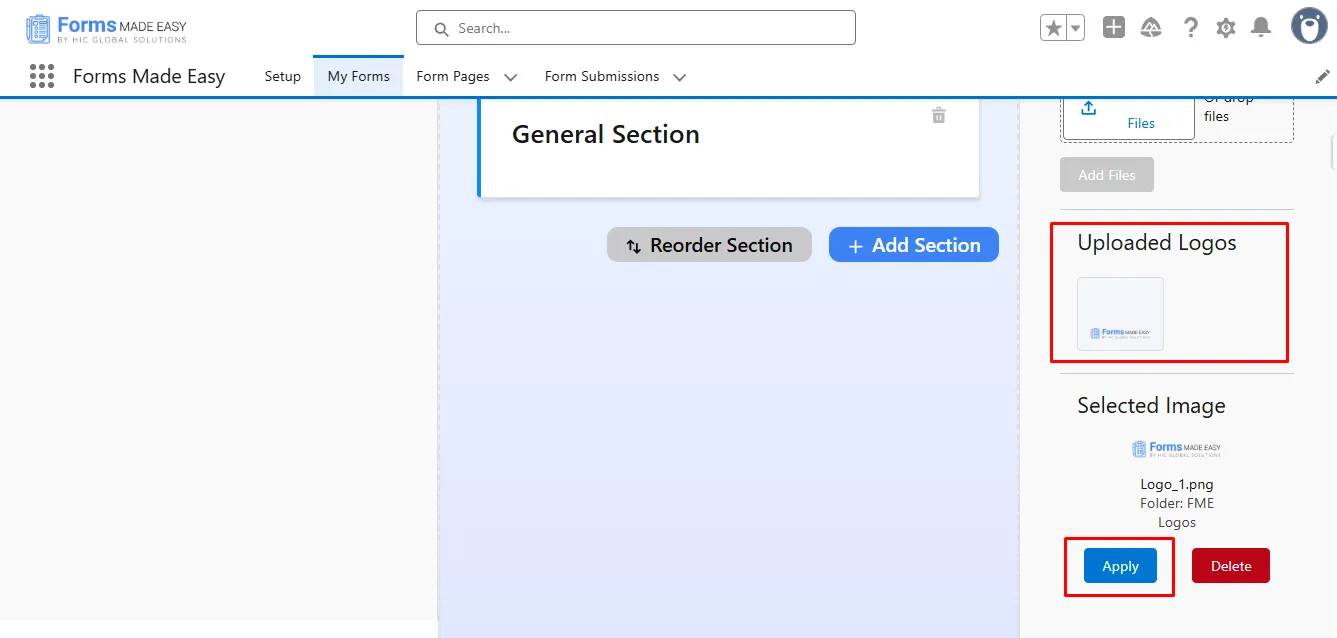Show notifications bell
The height and width of the screenshot is (638, 1337).
(1261, 28)
